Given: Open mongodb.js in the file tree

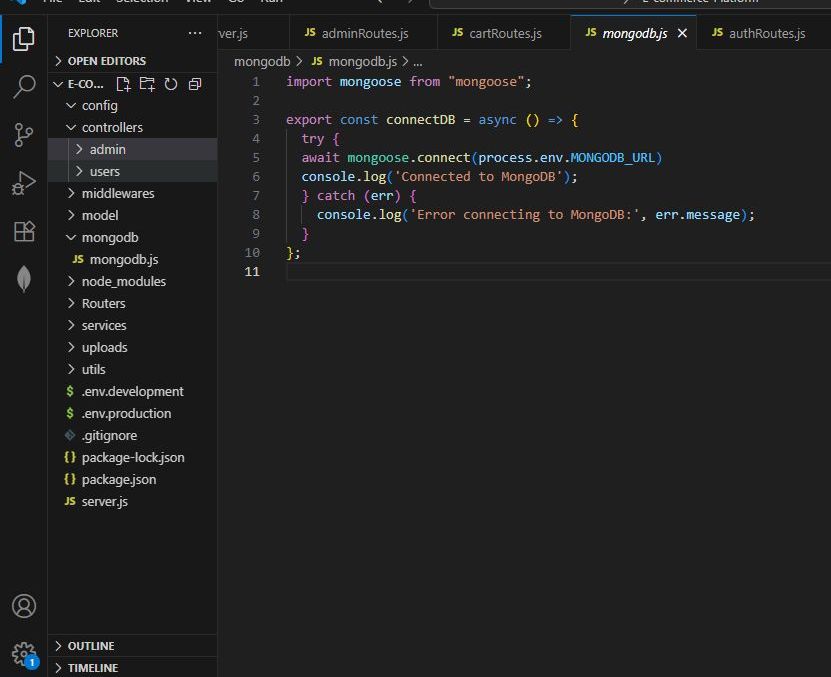Looking at the screenshot, I should 132,259.
